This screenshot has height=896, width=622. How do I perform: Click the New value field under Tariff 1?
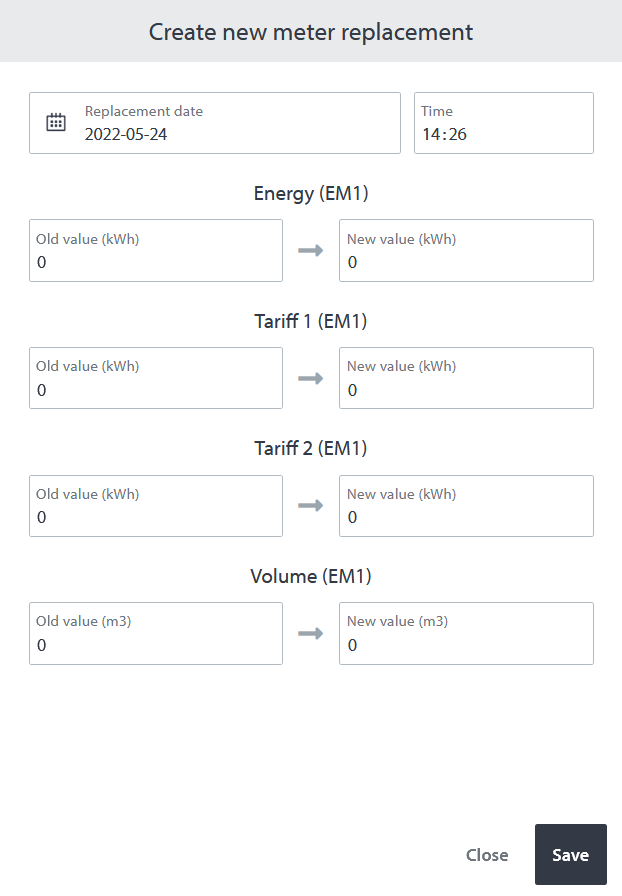coord(466,378)
